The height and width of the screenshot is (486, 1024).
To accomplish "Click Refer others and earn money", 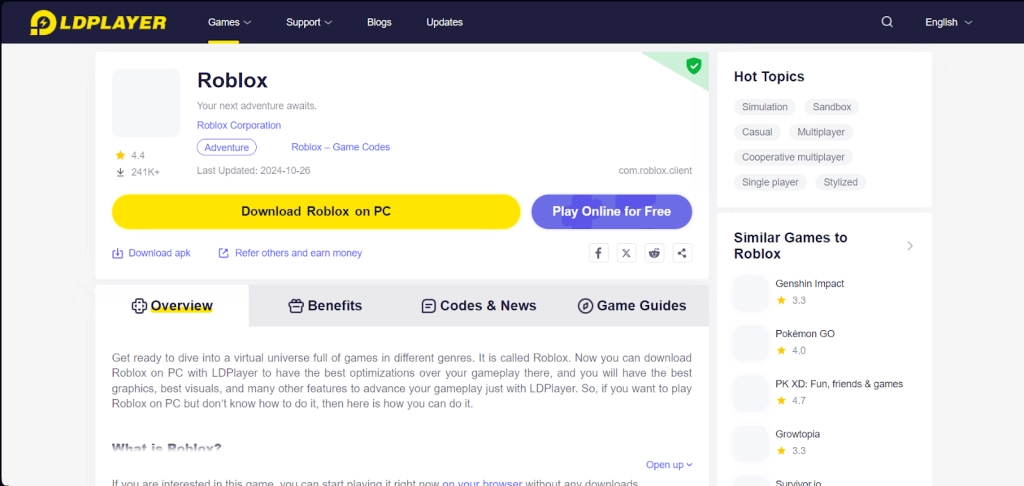I will click(290, 253).
